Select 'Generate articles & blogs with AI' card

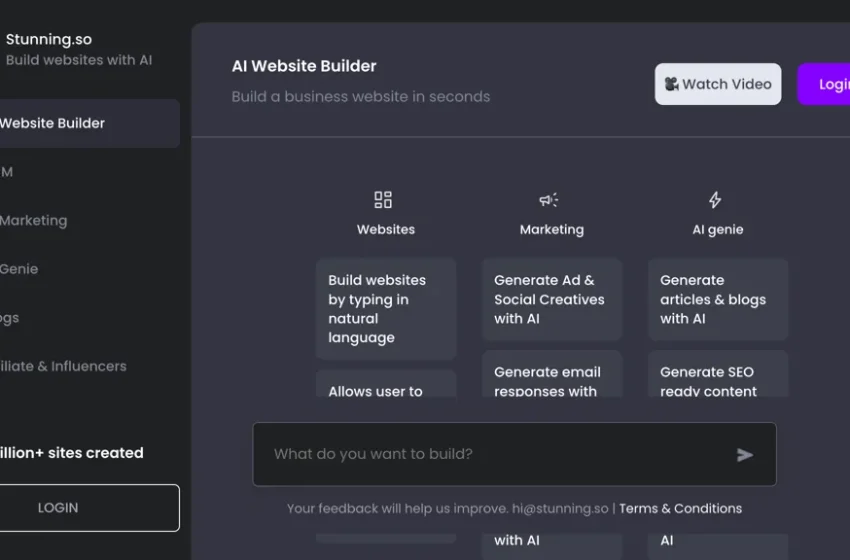point(718,299)
